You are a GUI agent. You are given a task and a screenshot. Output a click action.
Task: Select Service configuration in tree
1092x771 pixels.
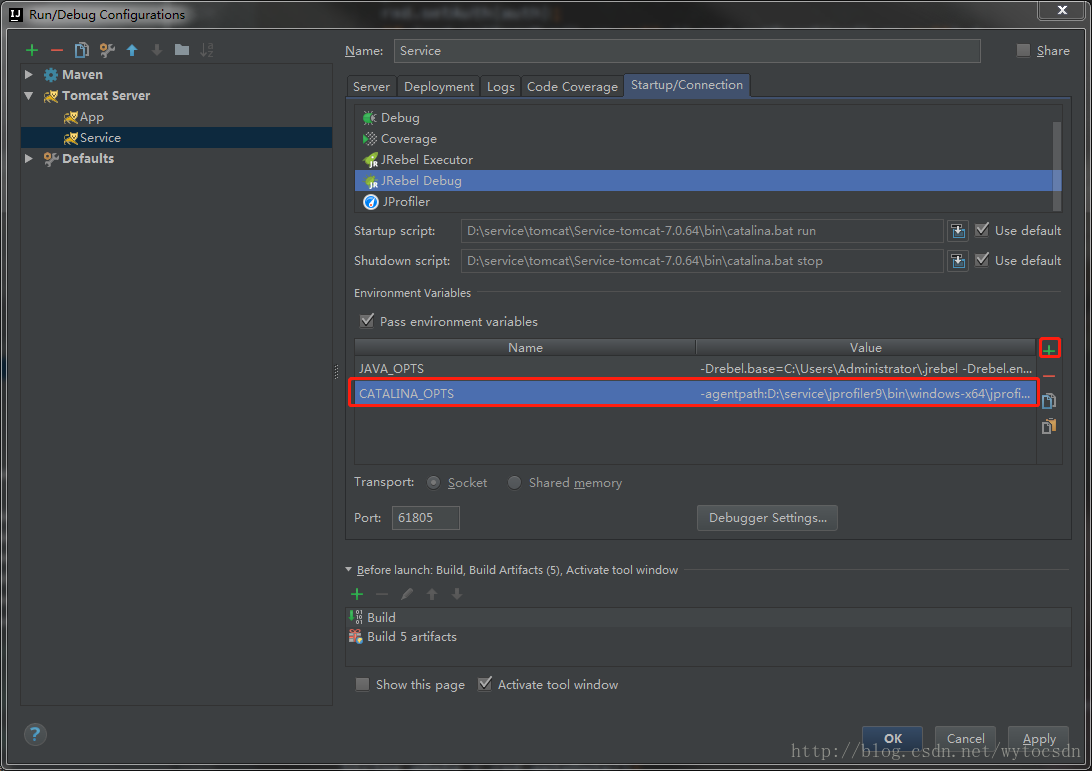click(x=176, y=138)
